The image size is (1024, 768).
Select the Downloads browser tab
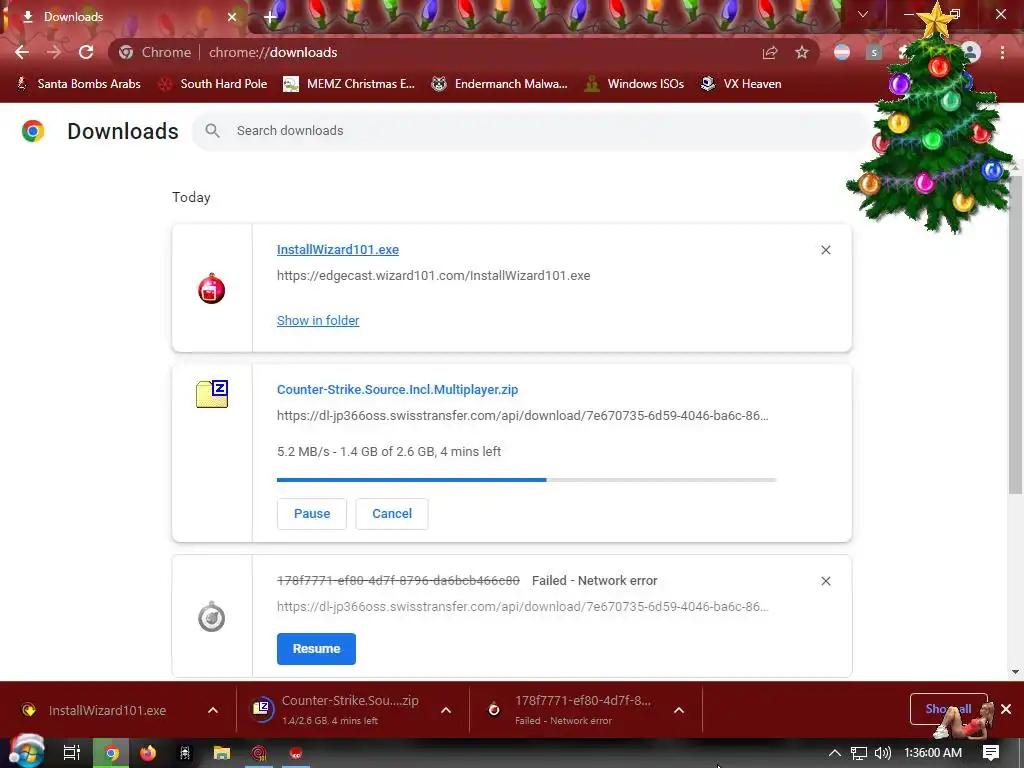pyautogui.click(x=124, y=17)
